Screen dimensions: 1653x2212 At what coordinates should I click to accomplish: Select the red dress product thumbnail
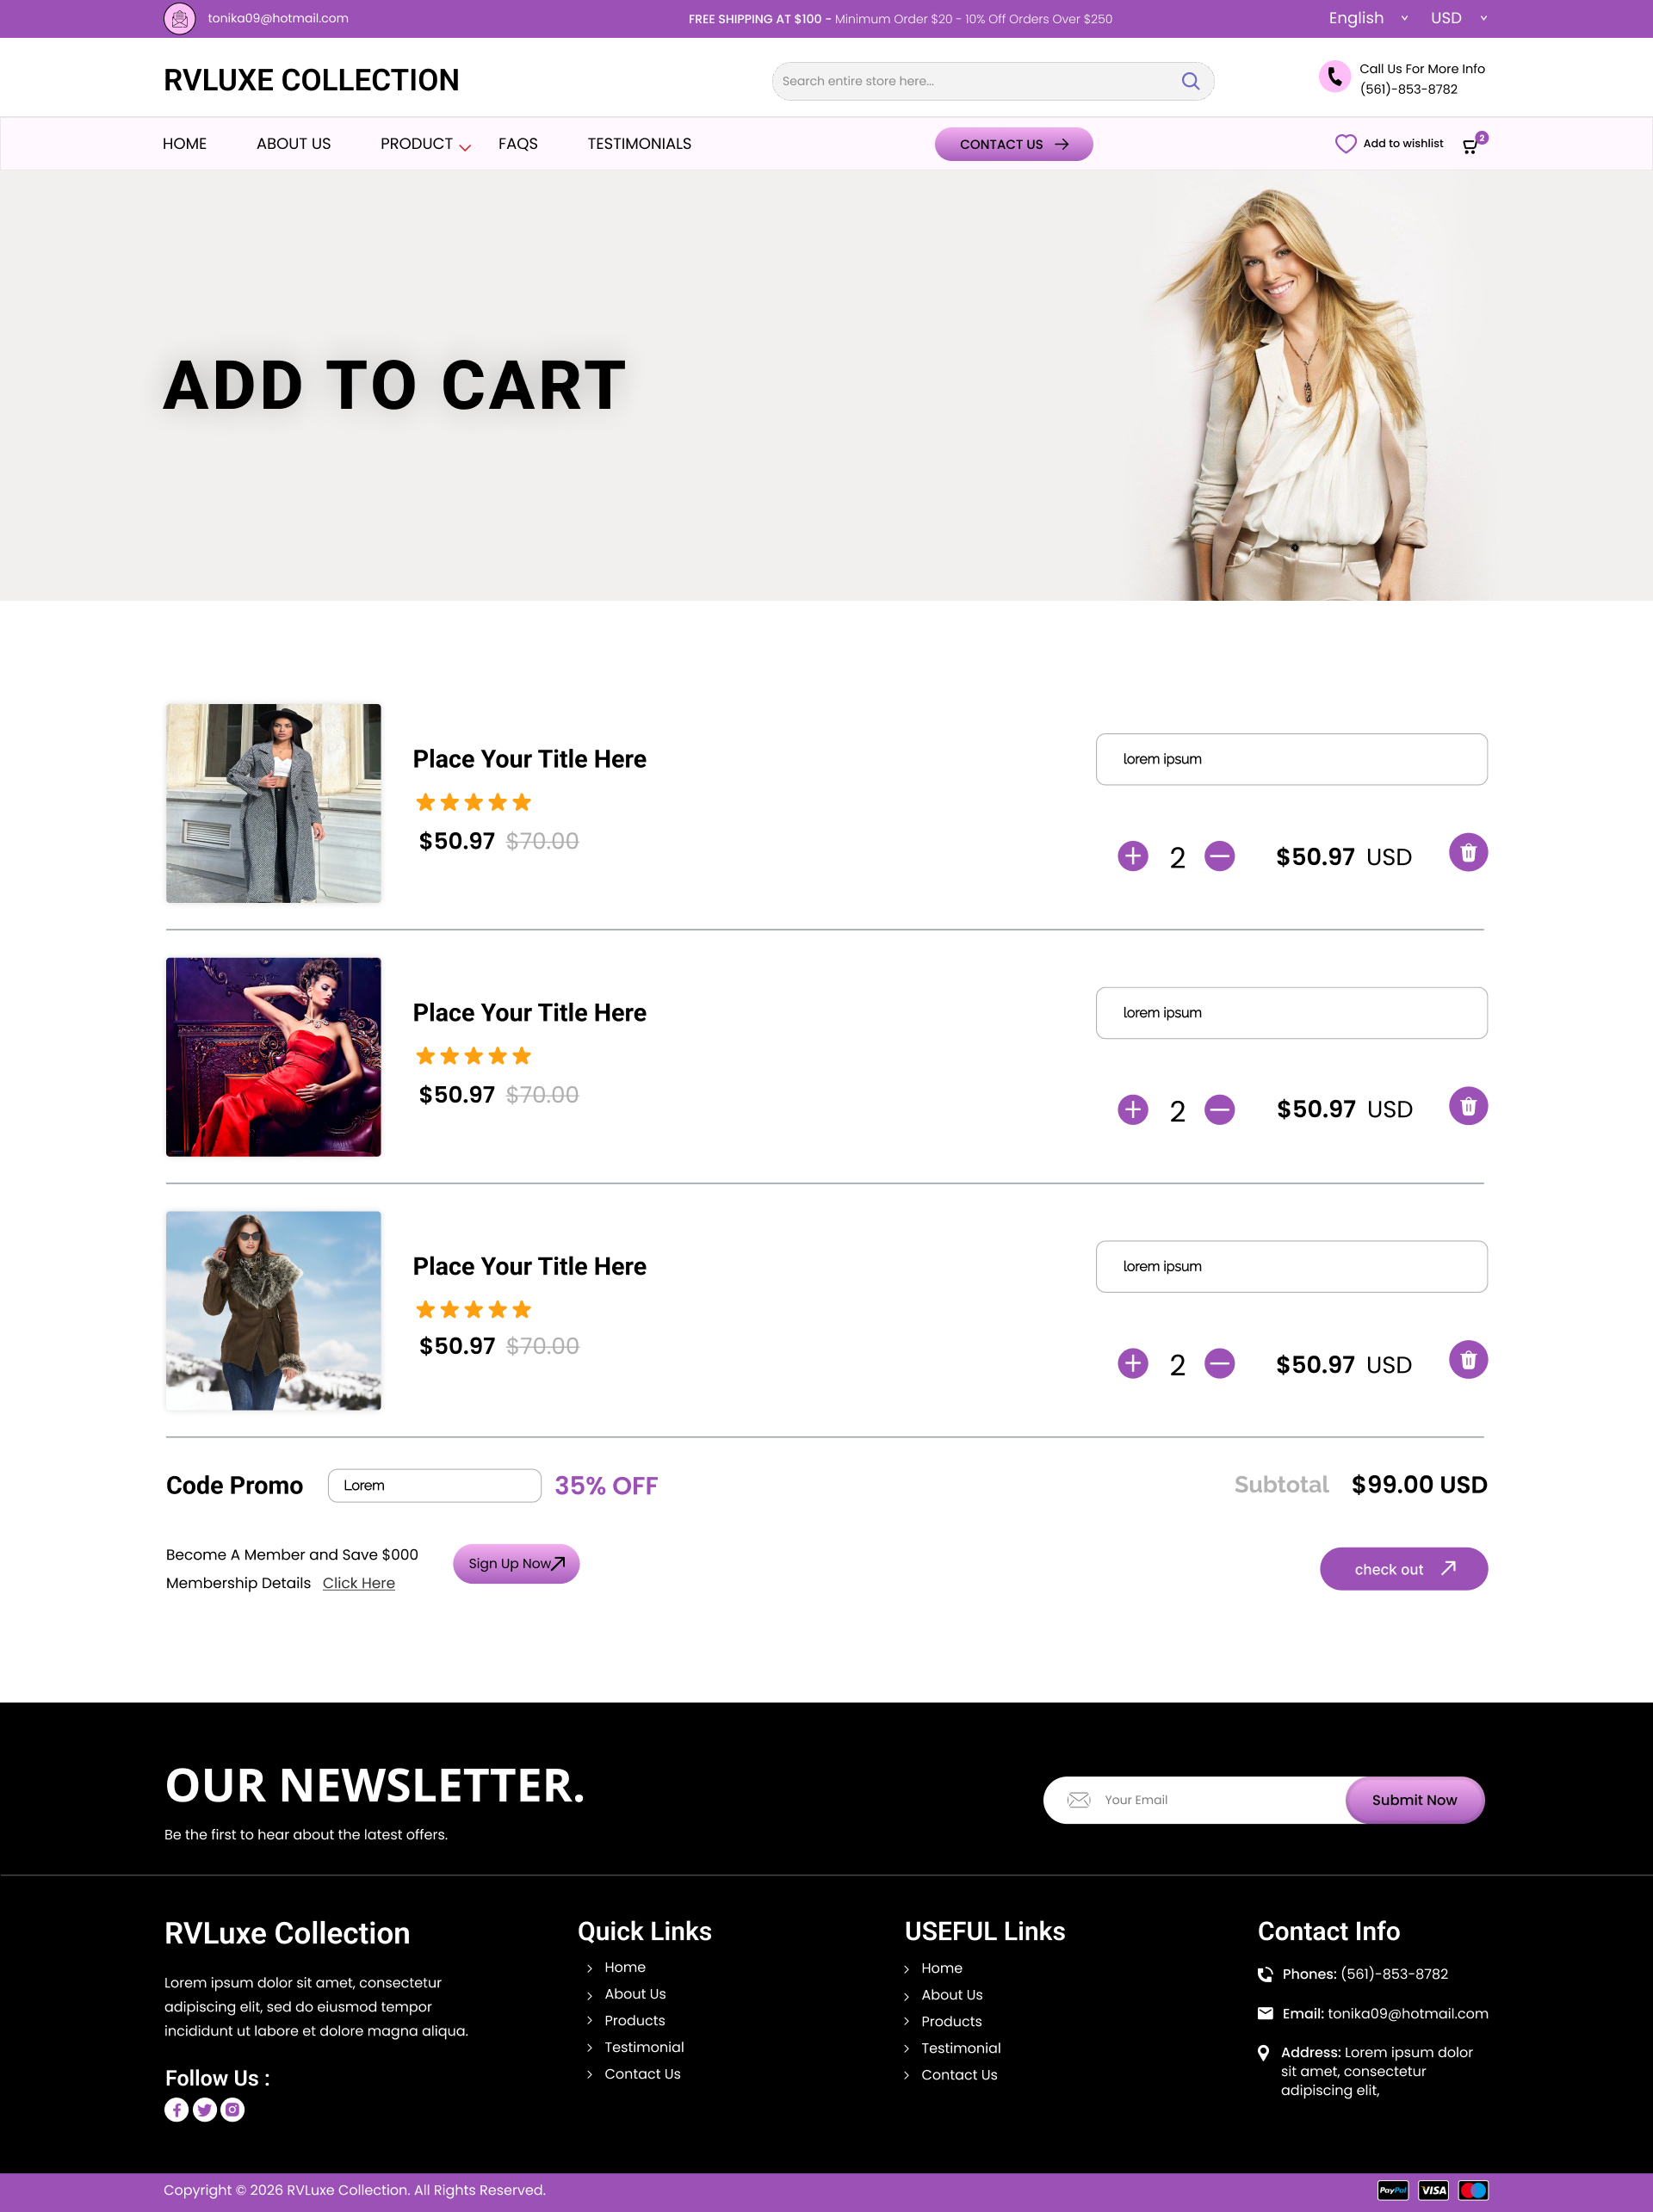(273, 1057)
